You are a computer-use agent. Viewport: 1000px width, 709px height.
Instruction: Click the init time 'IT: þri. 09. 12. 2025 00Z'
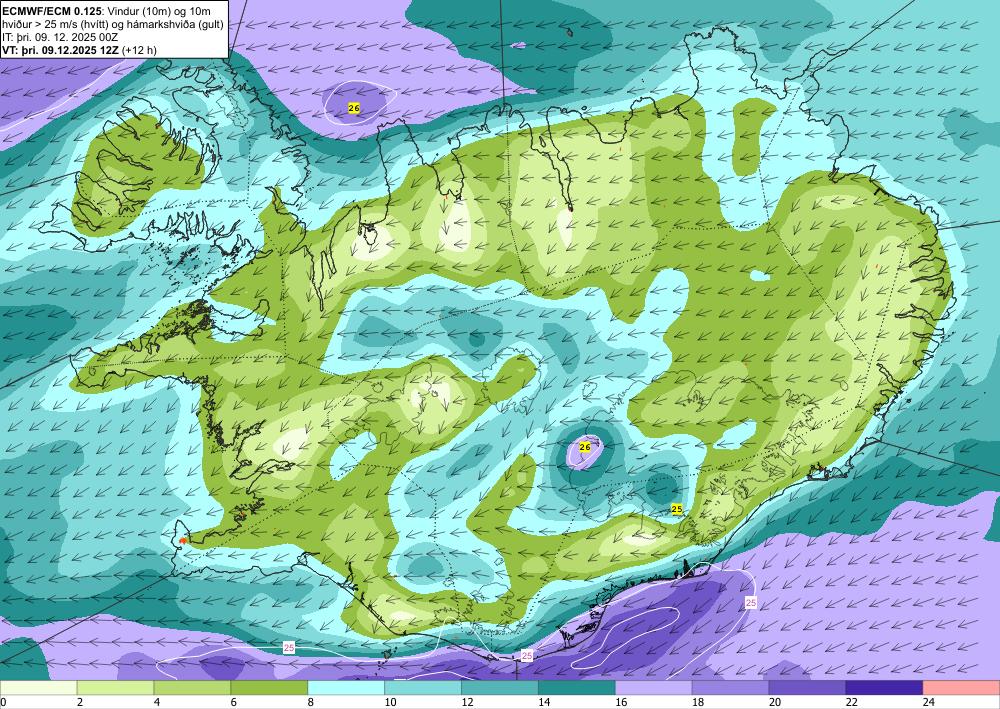coord(60,37)
